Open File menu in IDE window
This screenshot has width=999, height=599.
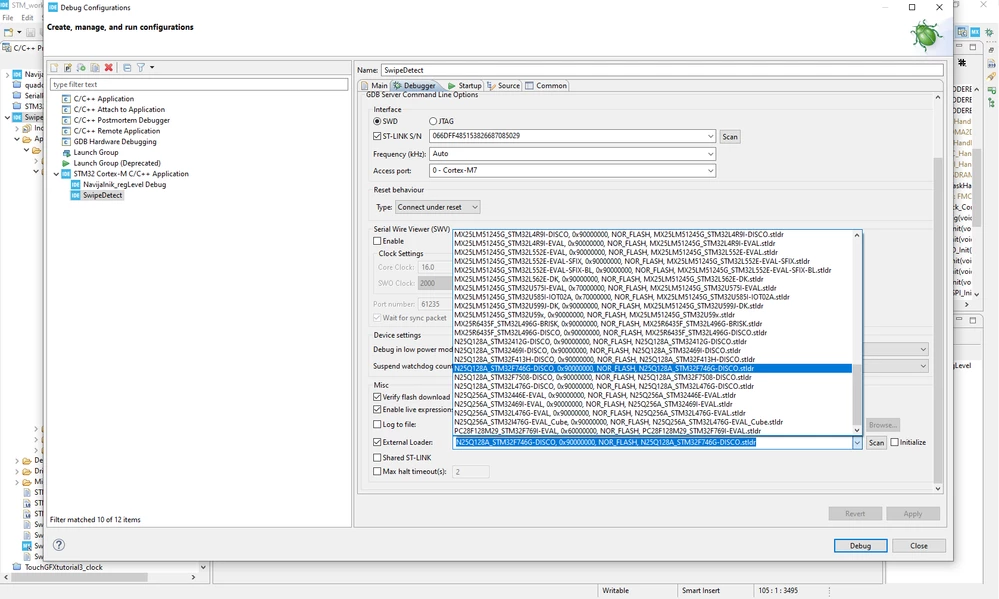[x=8, y=18]
